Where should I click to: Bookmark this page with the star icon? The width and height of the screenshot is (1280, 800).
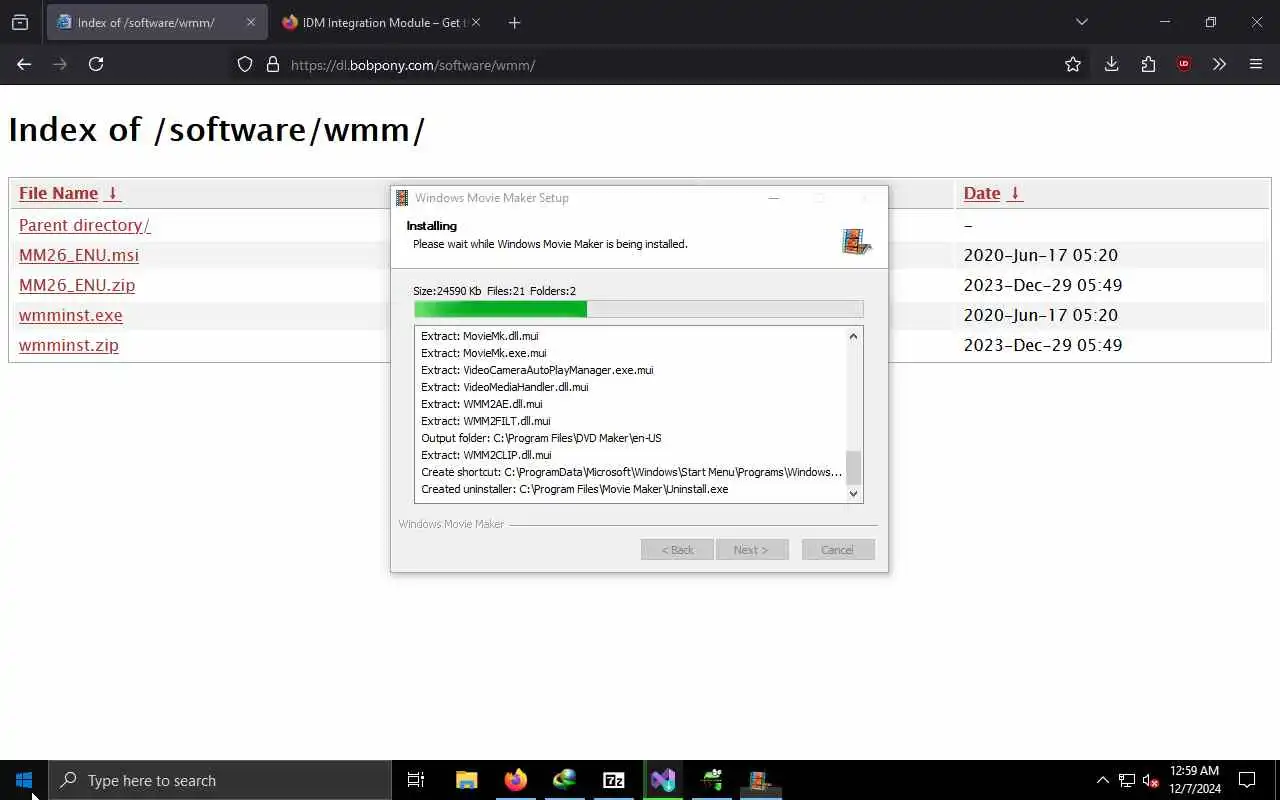point(1073,64)
